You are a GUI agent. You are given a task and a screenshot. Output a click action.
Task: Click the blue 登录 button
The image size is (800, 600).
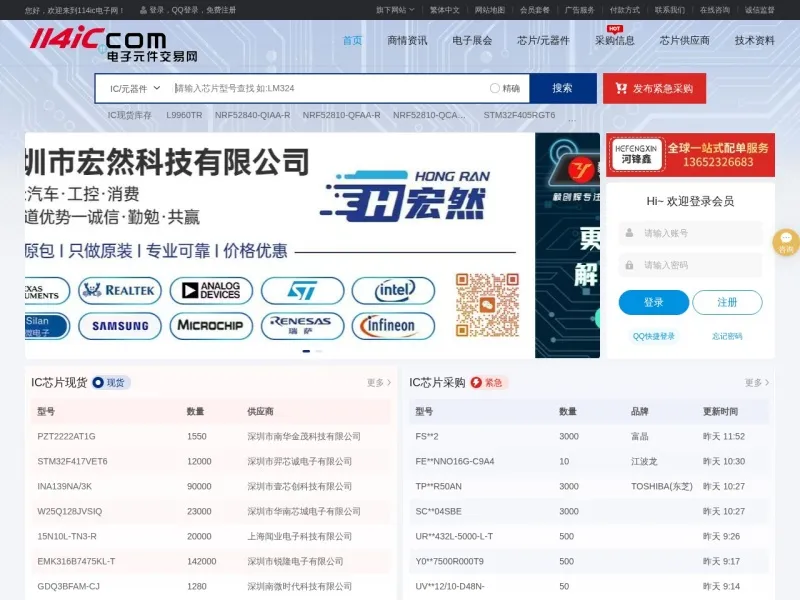(654, 303)
